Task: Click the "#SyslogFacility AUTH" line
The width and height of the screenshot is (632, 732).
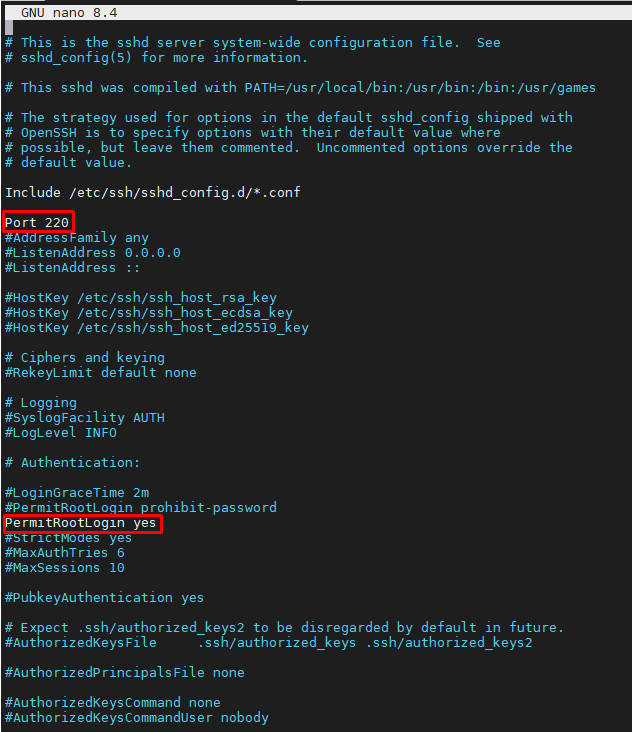Action: pyautogui.click(x=85, y=417)
